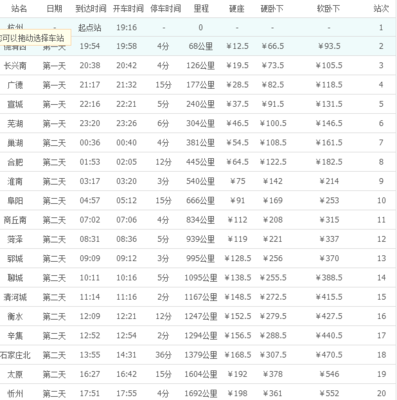The image size is (397, 400).
Task: Select hard seat price ¥12.5
Action: (x=237, y=46)
